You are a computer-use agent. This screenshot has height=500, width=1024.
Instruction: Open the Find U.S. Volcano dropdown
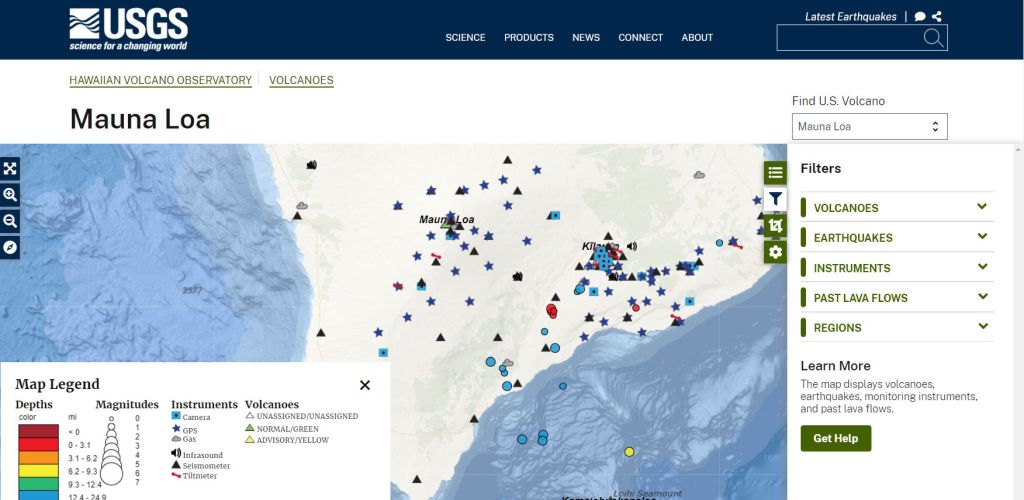pos(869,127)
